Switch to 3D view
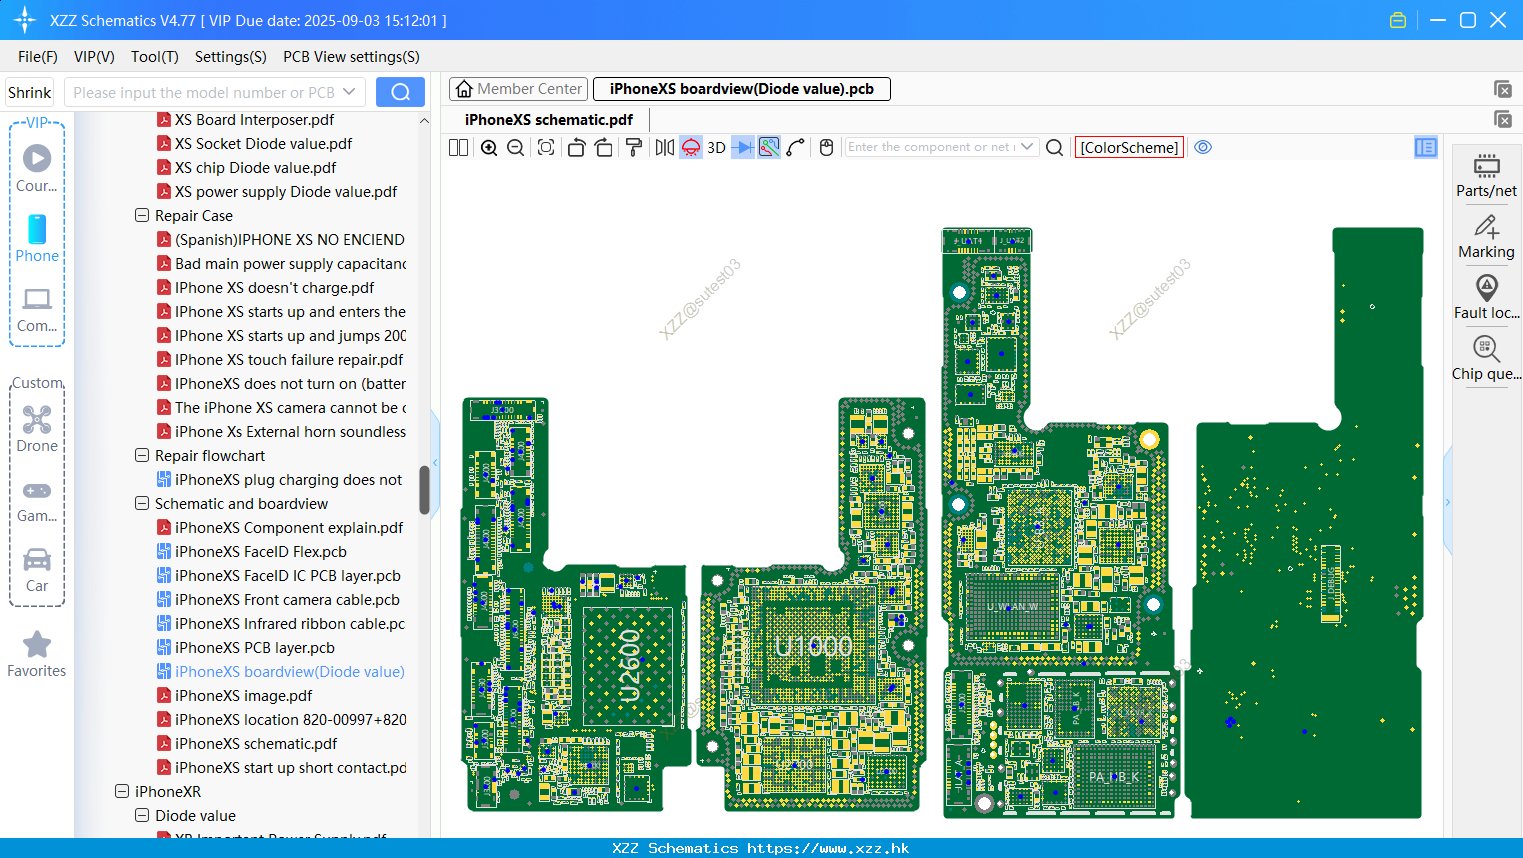 click(716, 147)
